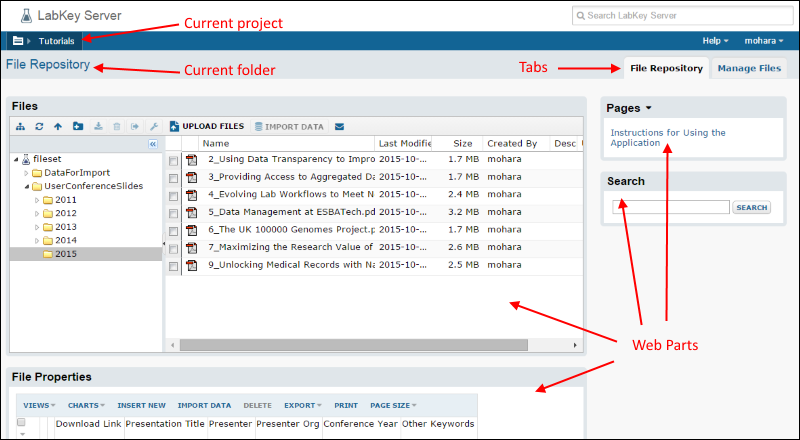Click the DataForImport folder icon
Image resolution: width=800 pixels, height=440 pixels.
pyautogui.click(x=37, y=173)
